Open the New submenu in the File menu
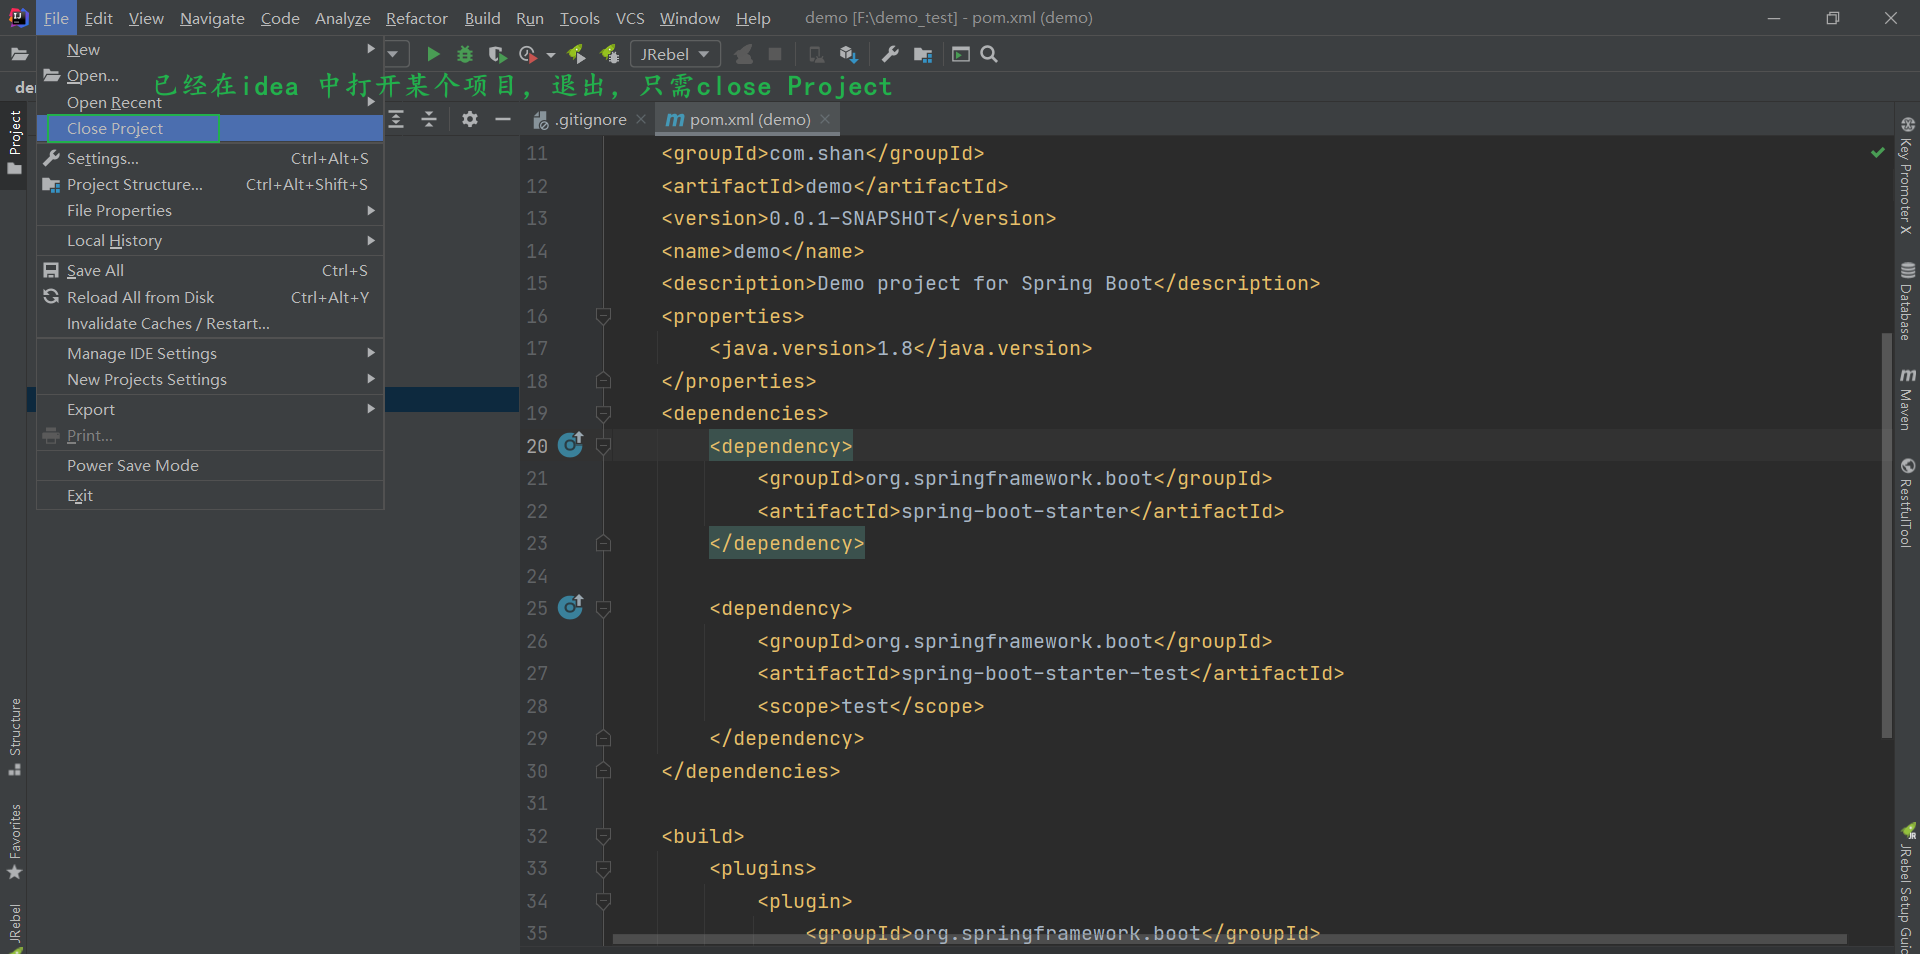This screenshot has height=954, width=1920. click(210, 49)
